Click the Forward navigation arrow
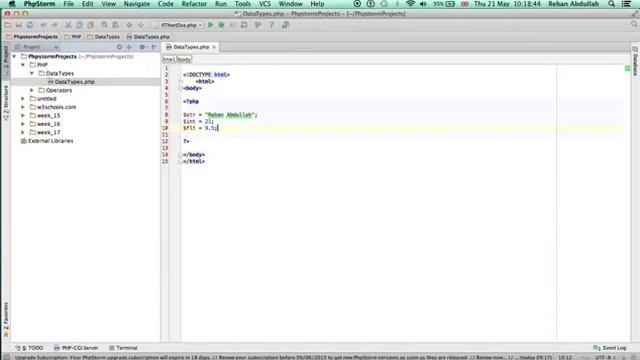 (x=140, y=25)
